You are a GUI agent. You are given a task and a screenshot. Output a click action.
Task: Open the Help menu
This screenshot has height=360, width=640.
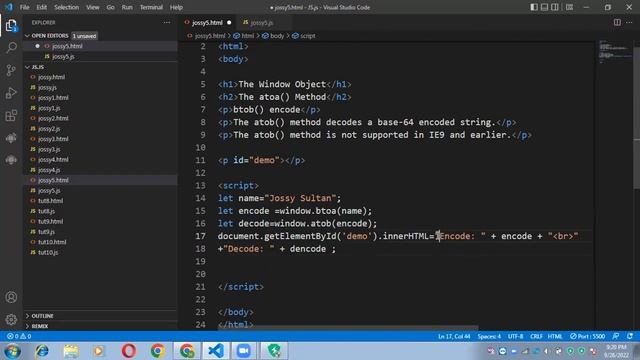click(176, 7)
